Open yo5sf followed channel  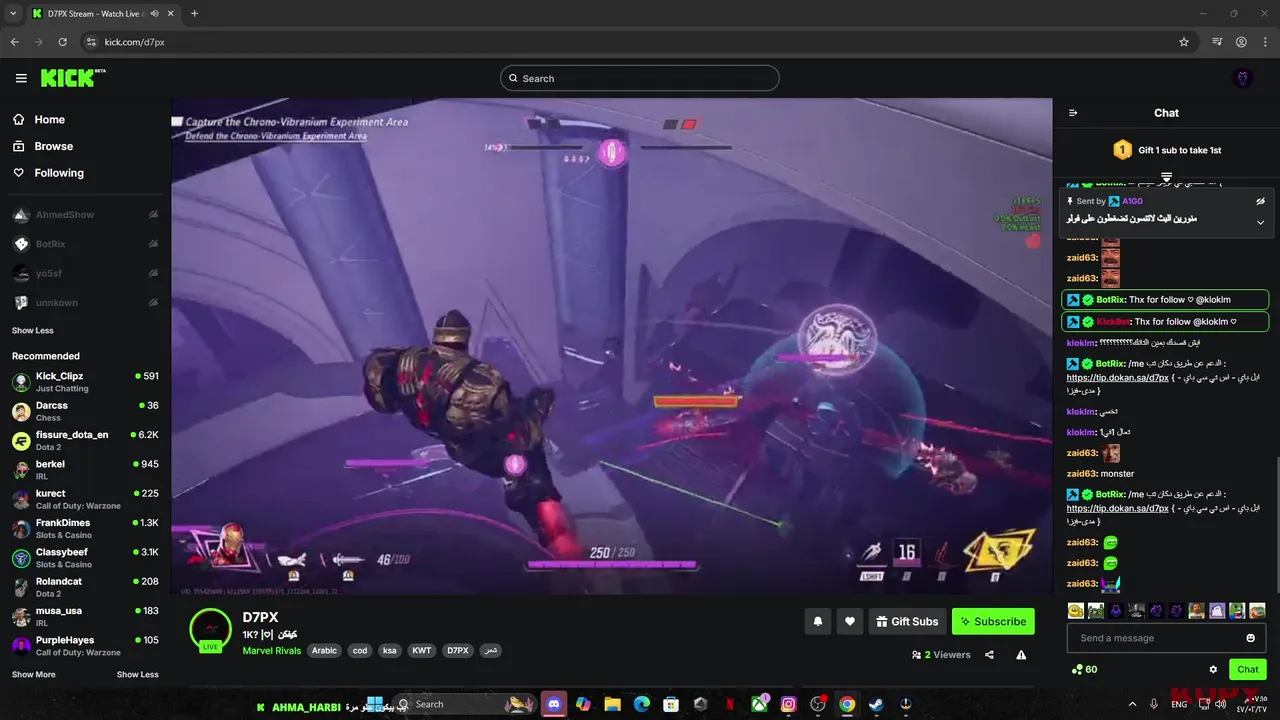85,273
